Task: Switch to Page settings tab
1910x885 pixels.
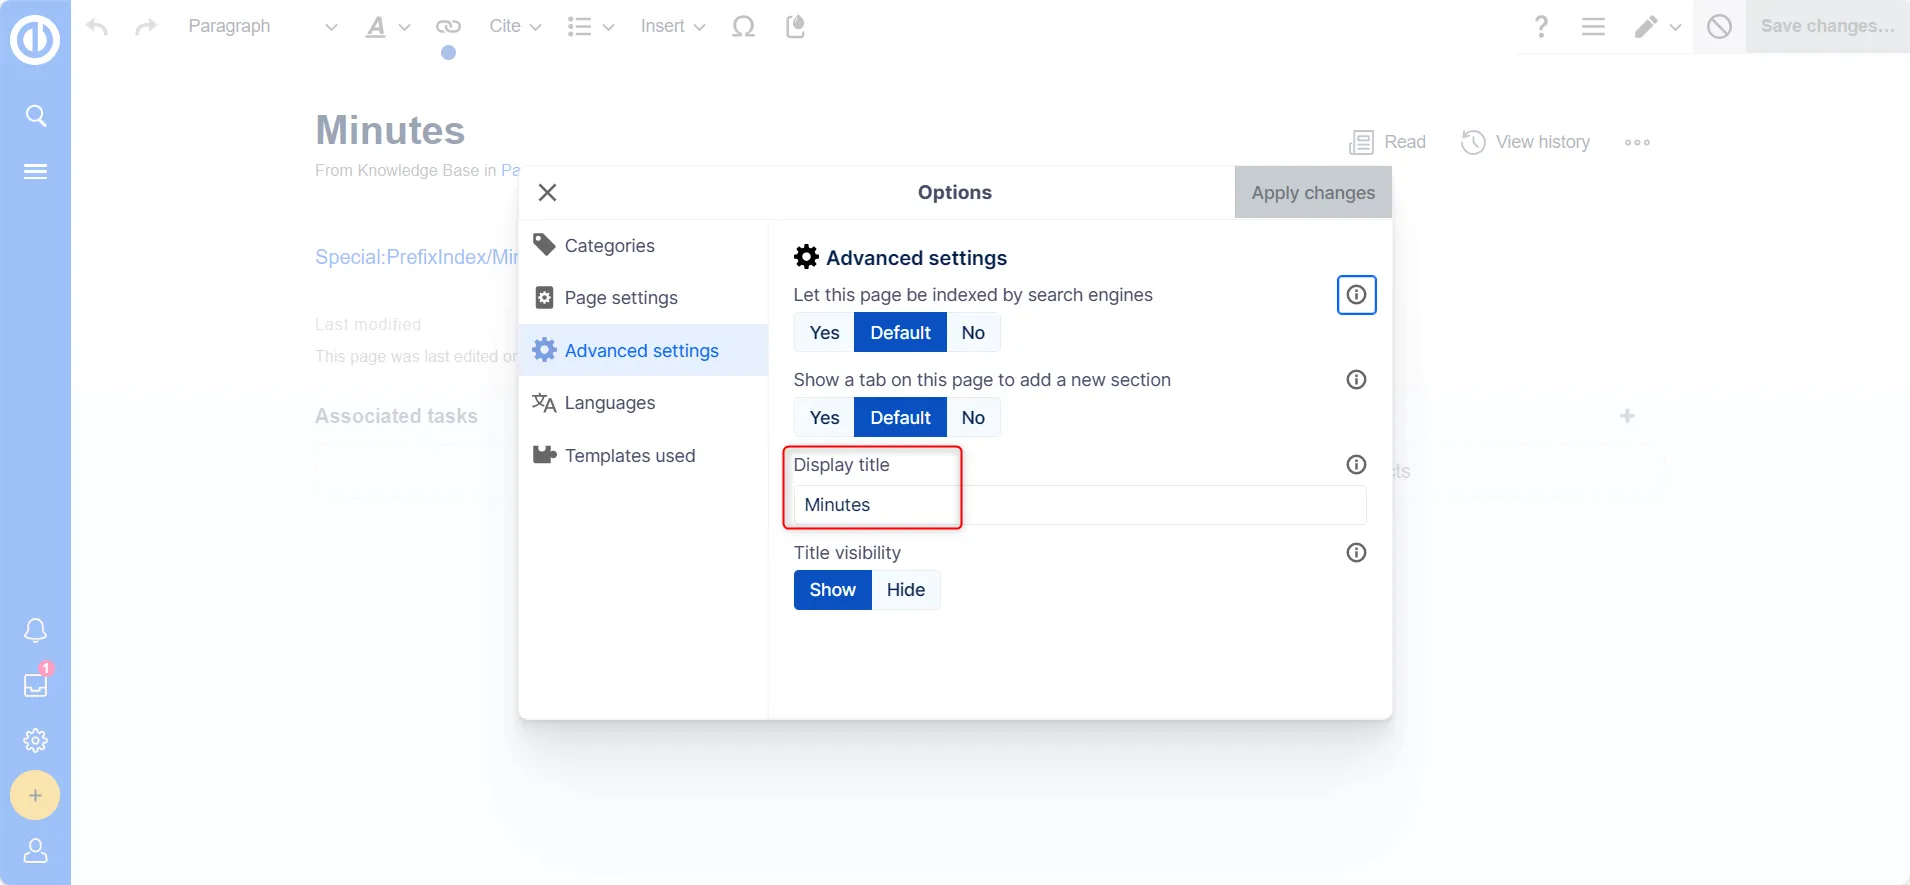Action: (x=620, y=298)
